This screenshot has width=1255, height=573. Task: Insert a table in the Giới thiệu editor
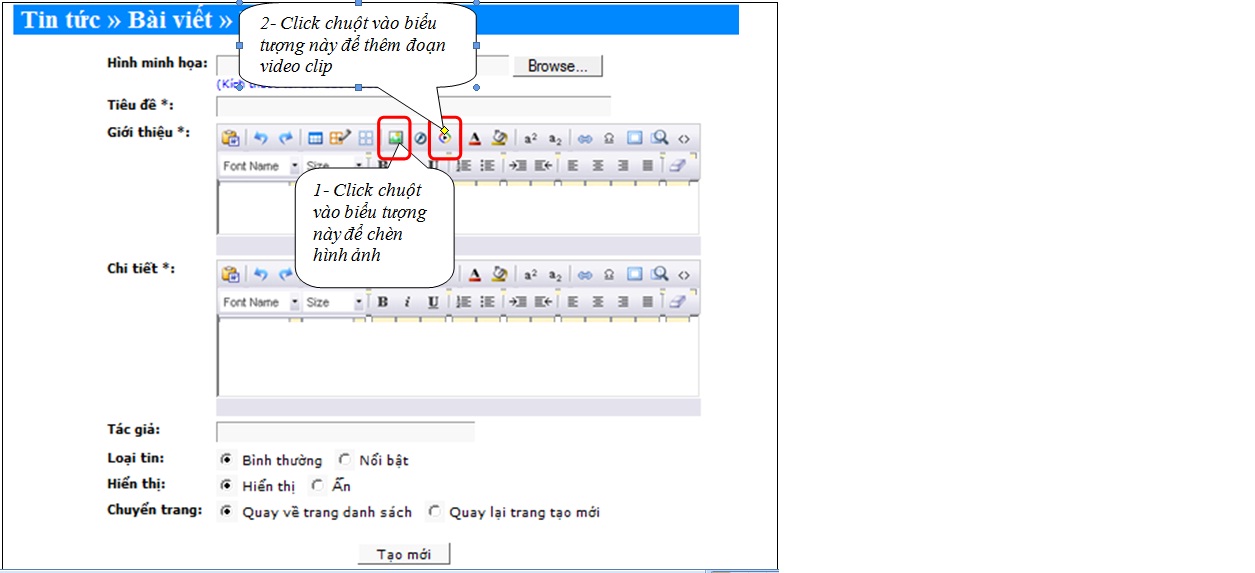point(315,139)
